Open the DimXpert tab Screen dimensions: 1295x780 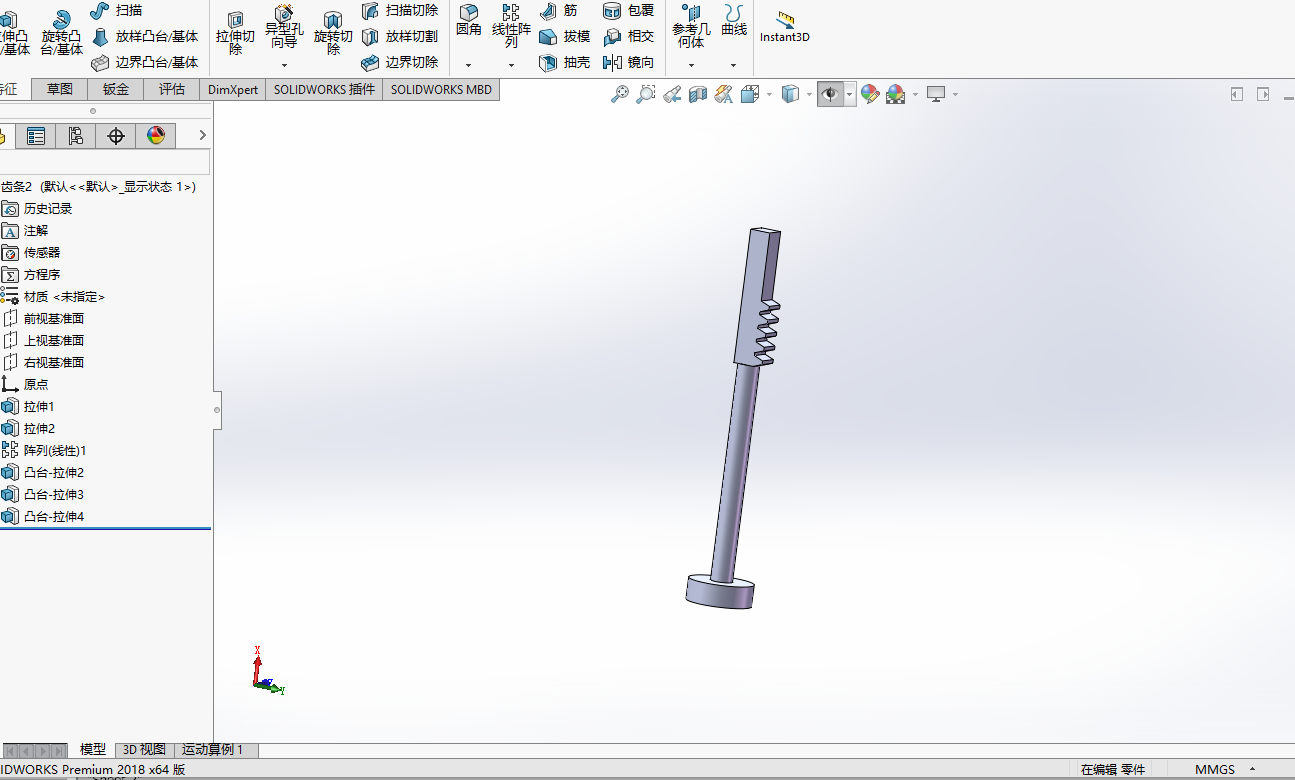point(233,89)
